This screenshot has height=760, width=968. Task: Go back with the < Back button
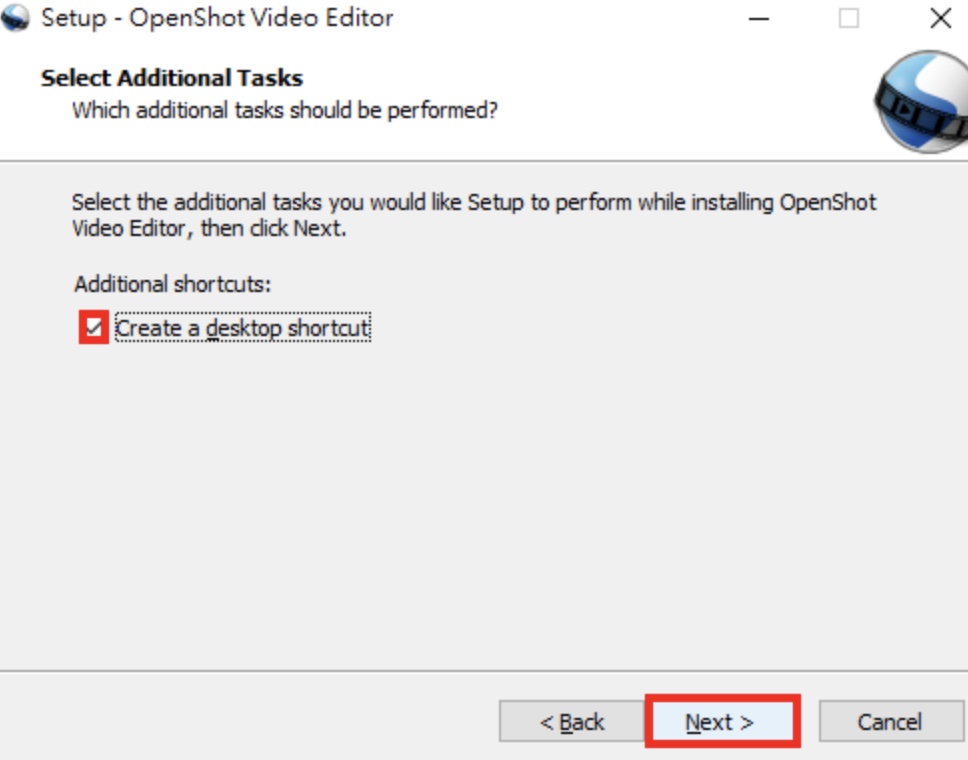[x=572, y=721]
